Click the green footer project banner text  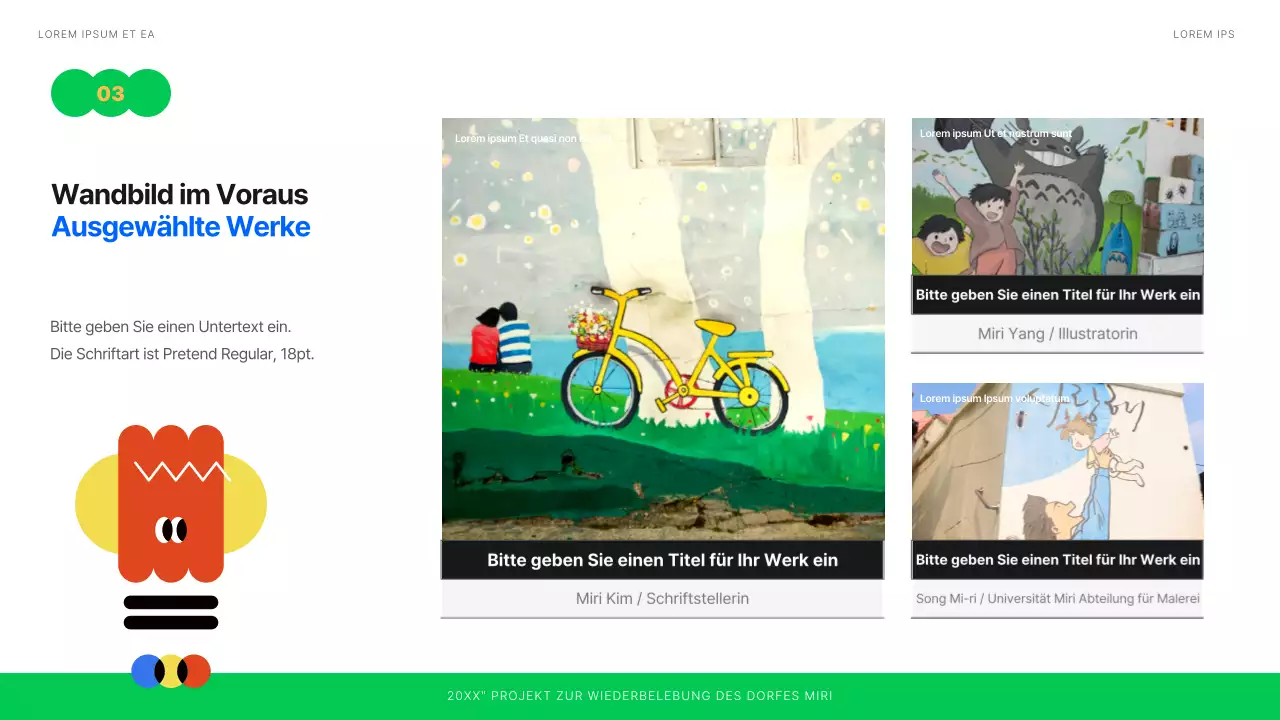pyautogui.click(x=640, y=696)
